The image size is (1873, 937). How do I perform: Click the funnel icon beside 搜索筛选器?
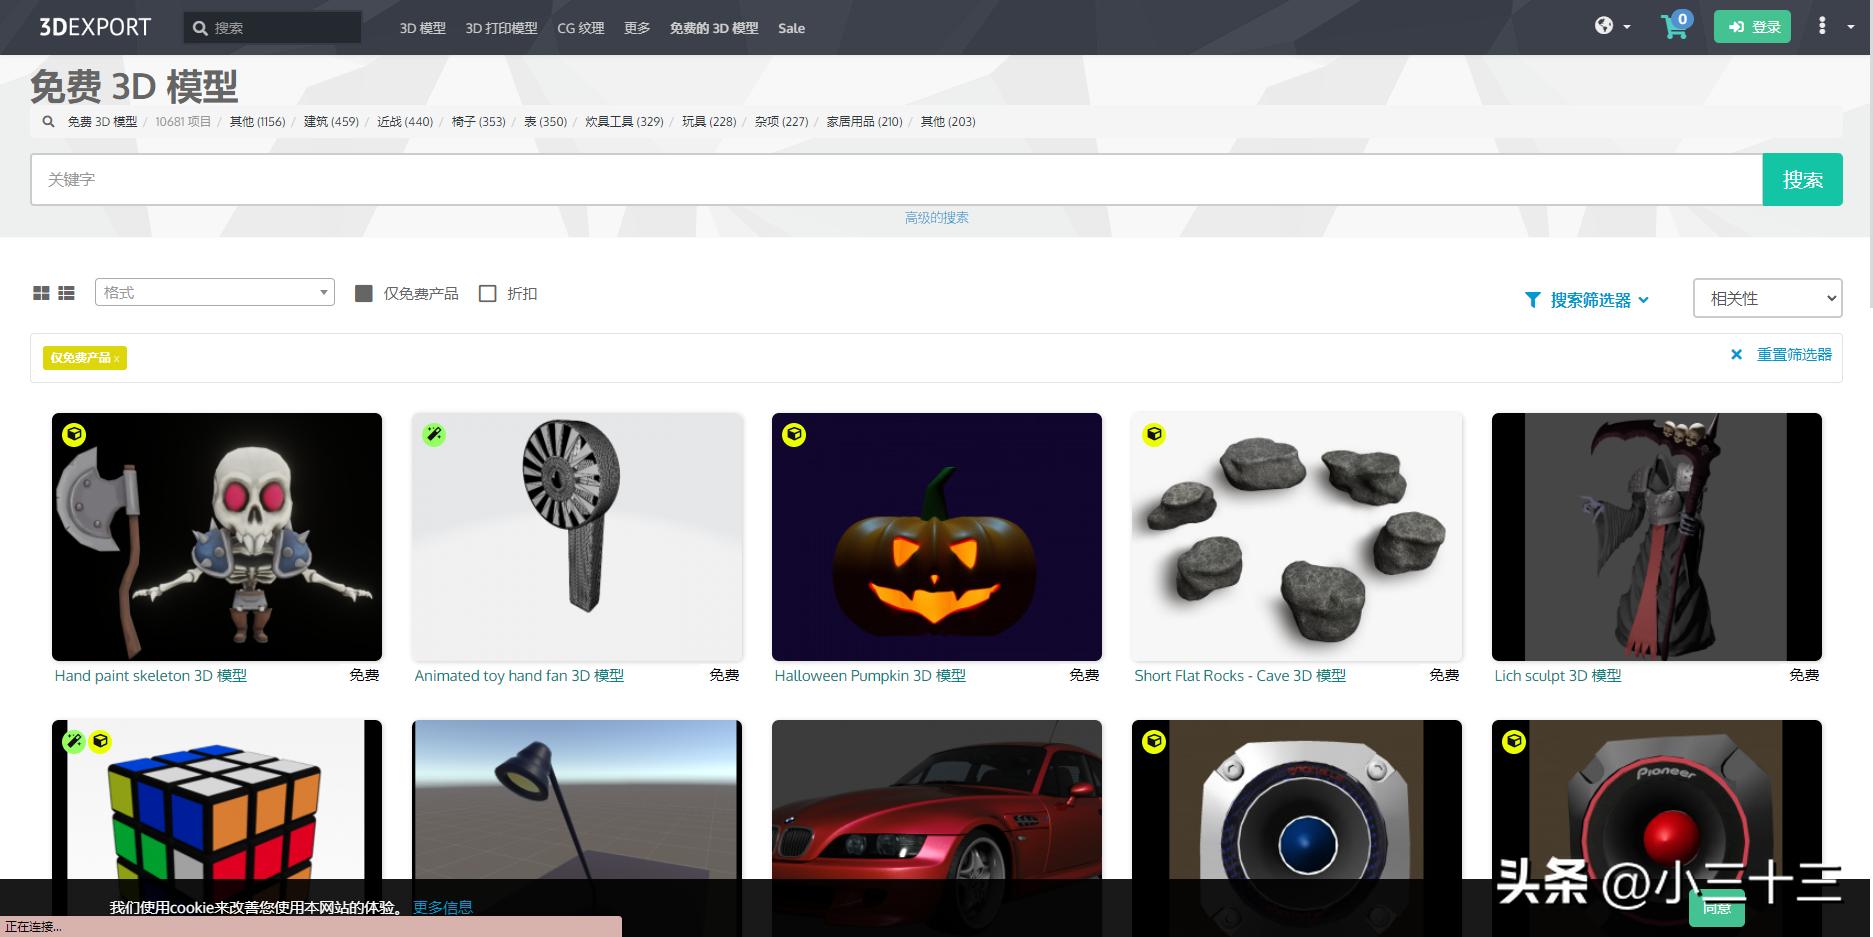(x=1532, y=299)
